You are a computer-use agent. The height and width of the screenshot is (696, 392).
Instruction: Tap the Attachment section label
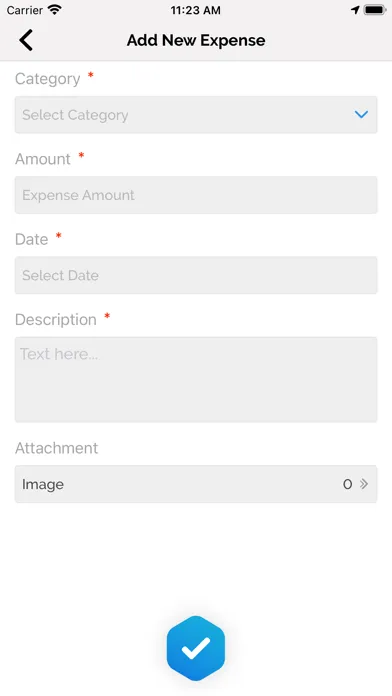click(56, 448)
